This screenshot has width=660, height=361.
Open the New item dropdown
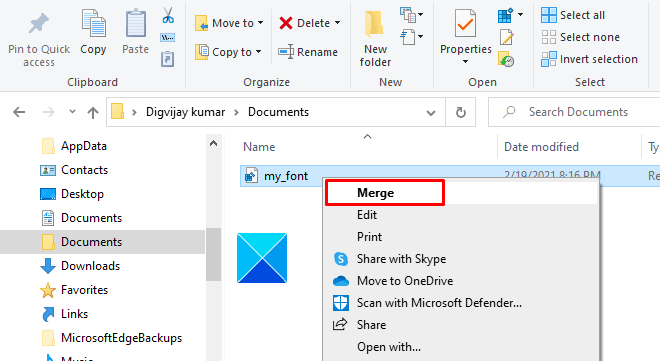coord(412,15)
